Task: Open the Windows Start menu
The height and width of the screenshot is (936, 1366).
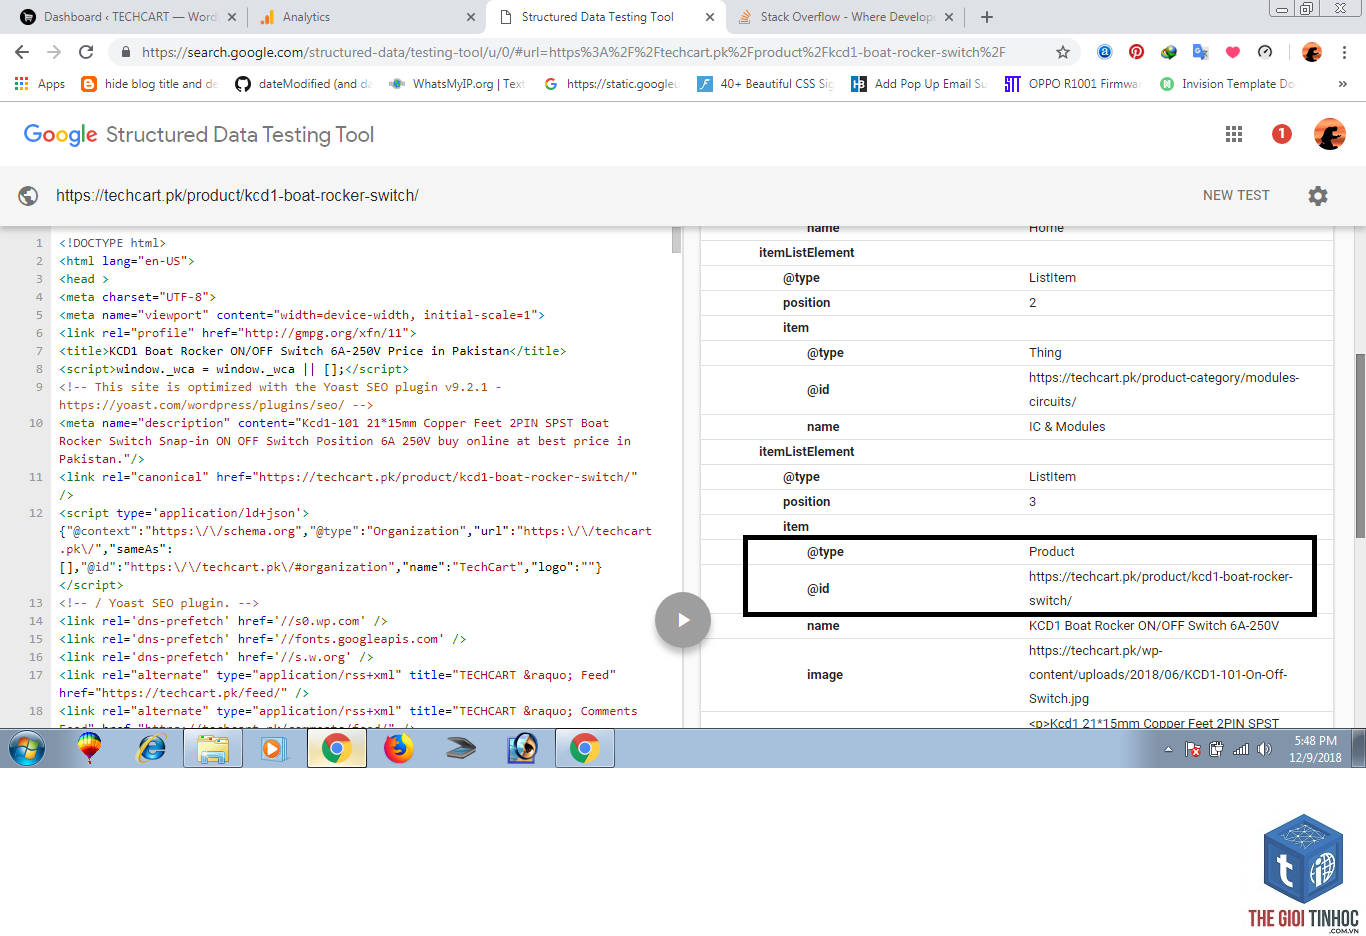Action: point(27,748)
